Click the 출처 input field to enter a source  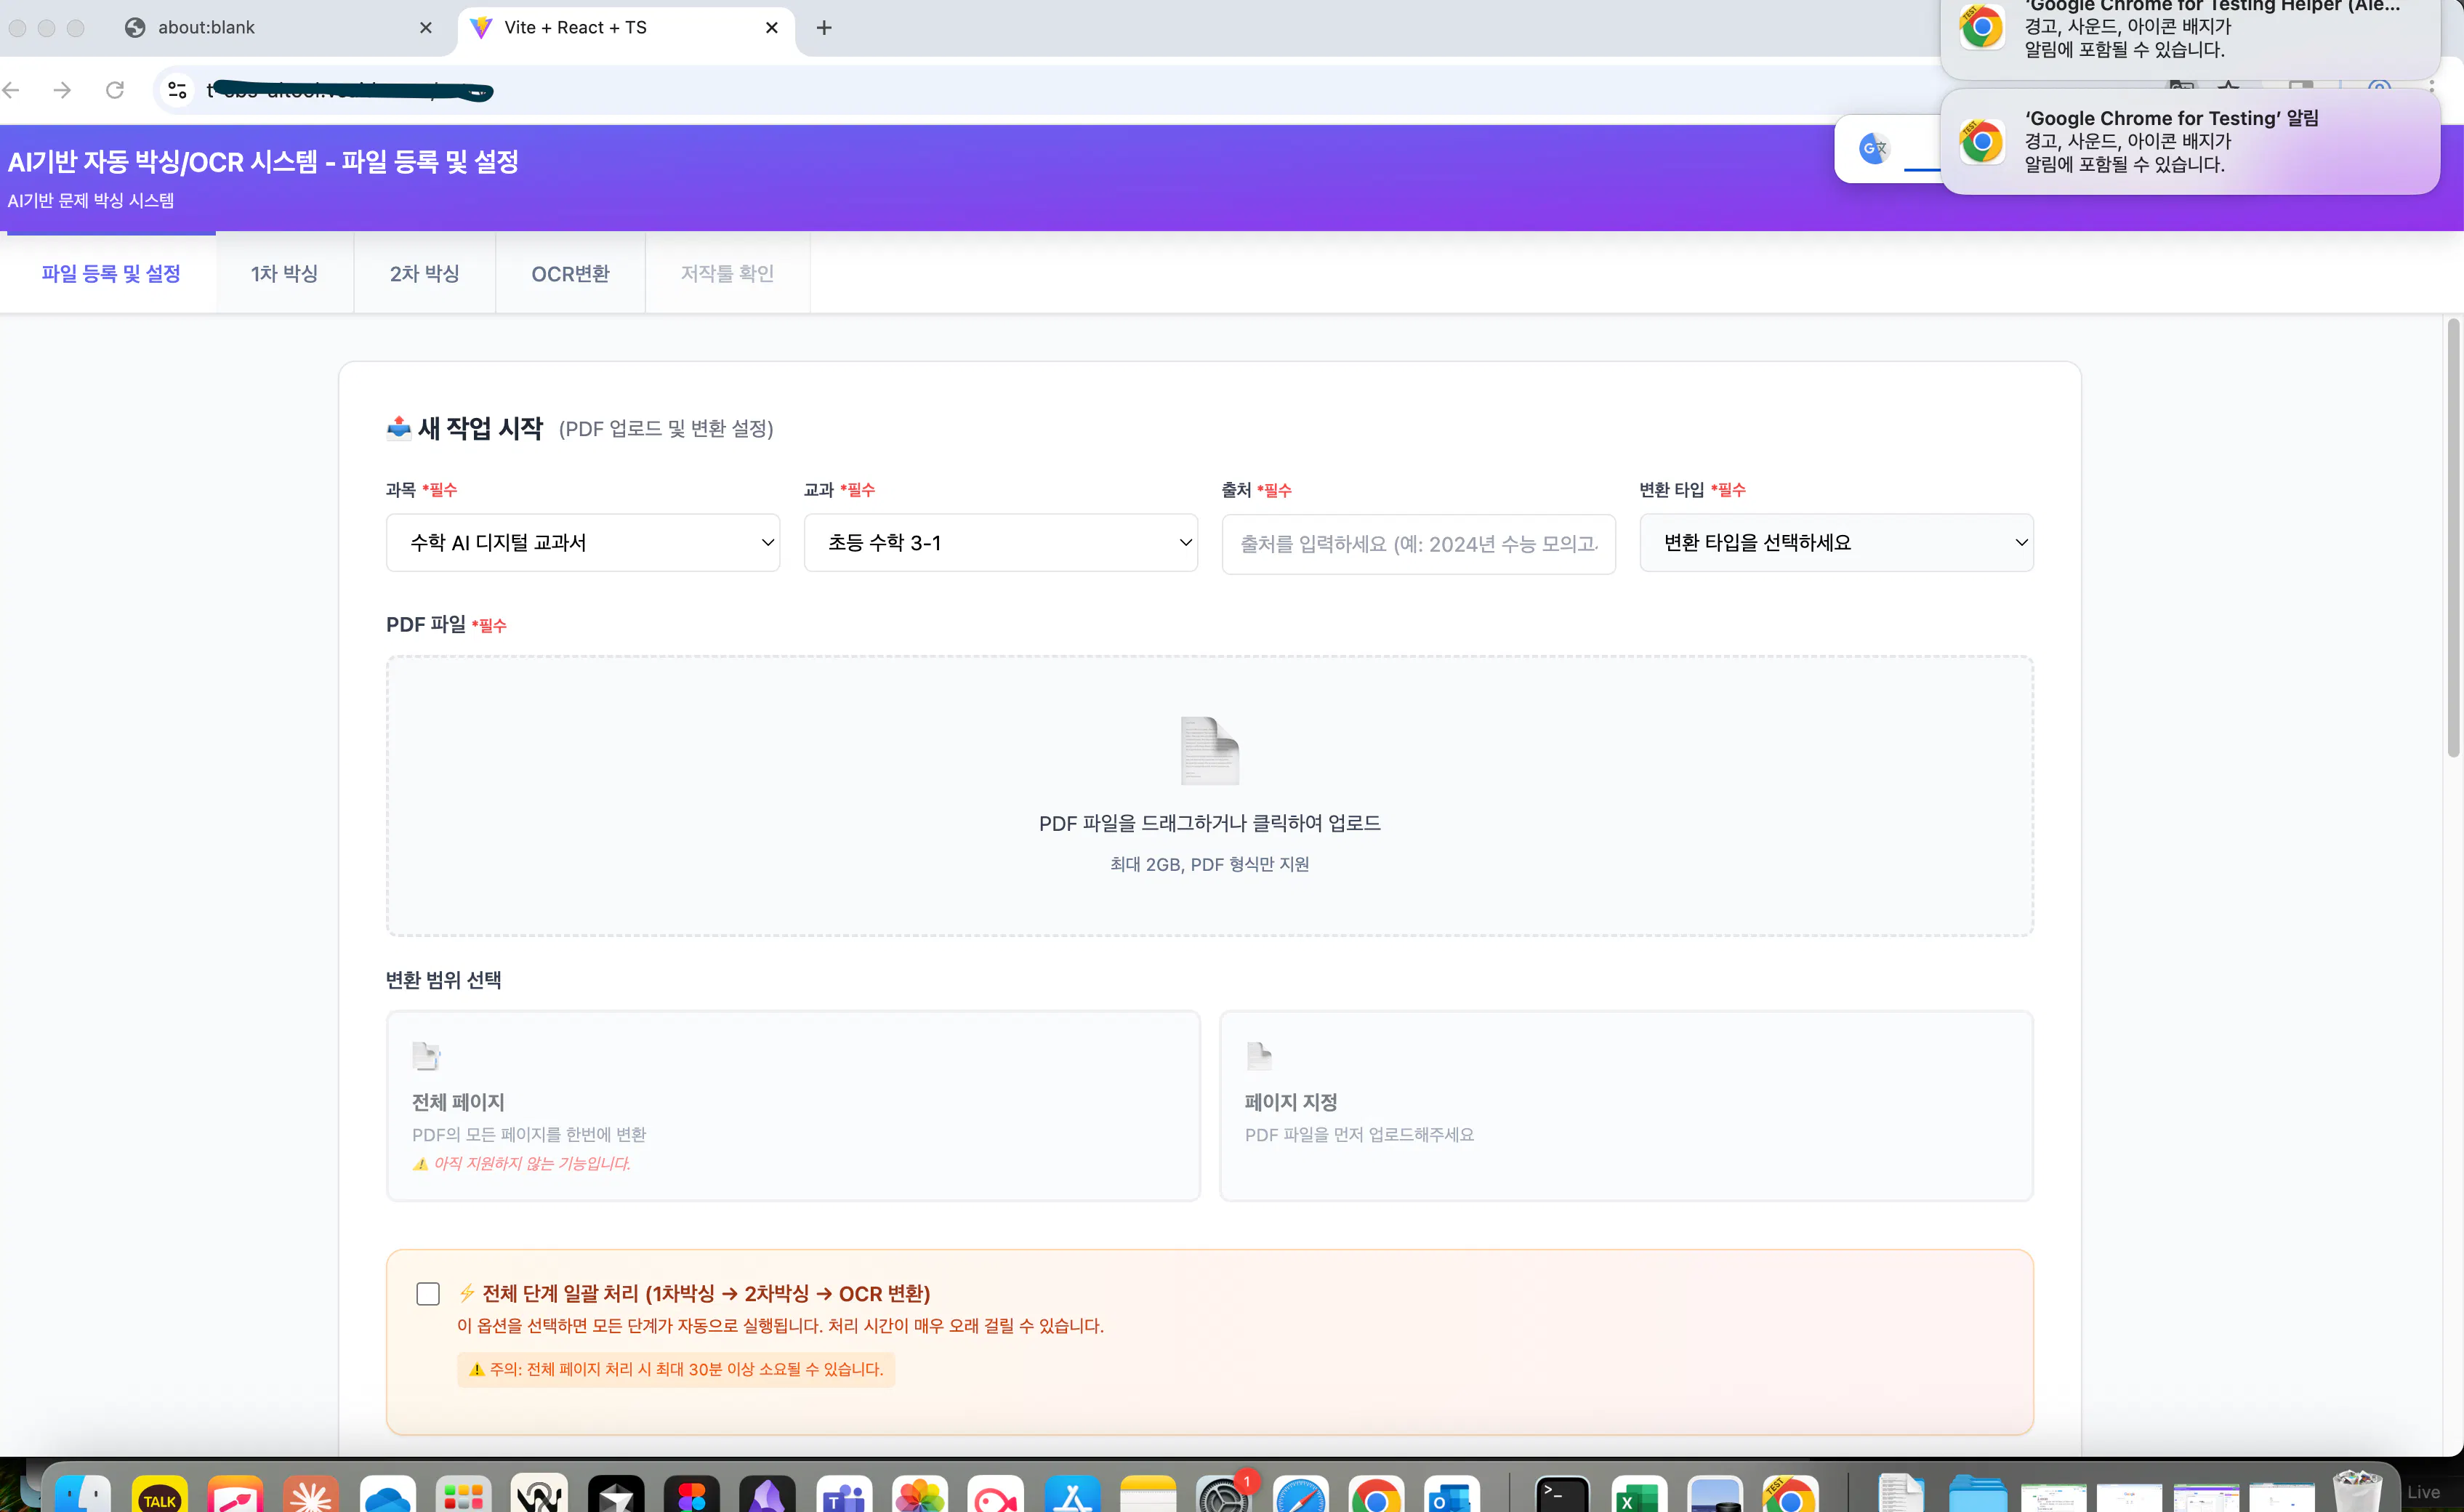point(1418,543)
